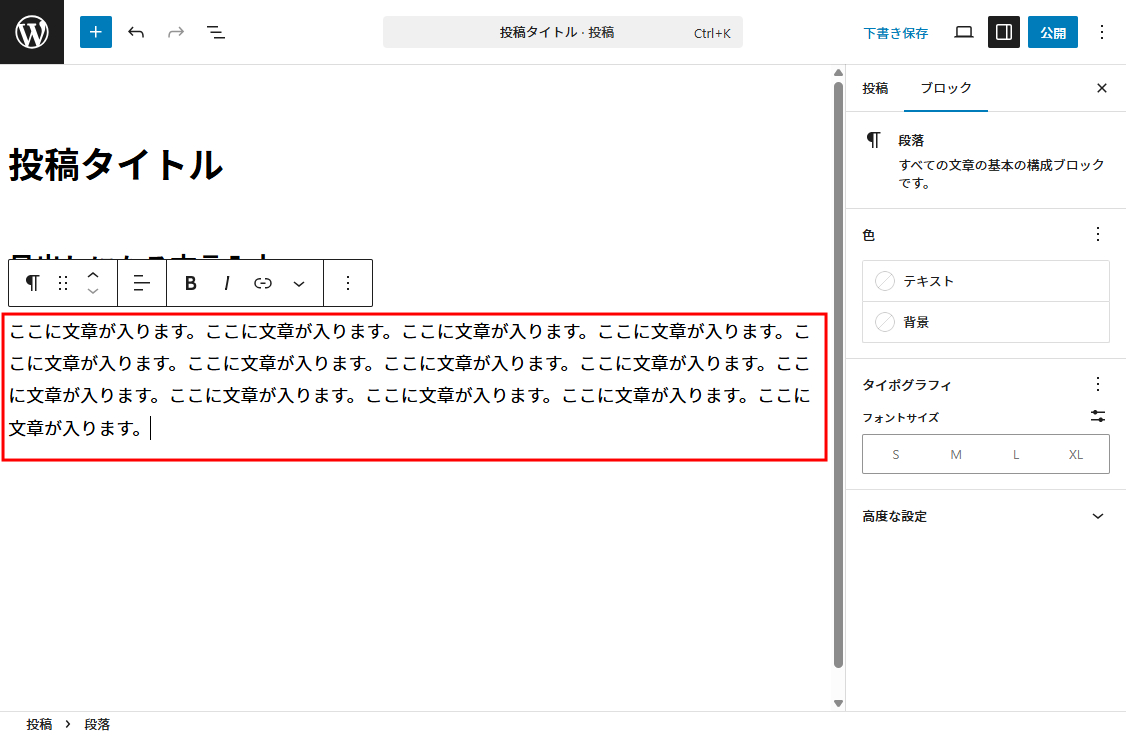Viewport: 1126px width, 736px height.
Task: Click 段落 in the breadcrumb footer
Action: (97, 724)
